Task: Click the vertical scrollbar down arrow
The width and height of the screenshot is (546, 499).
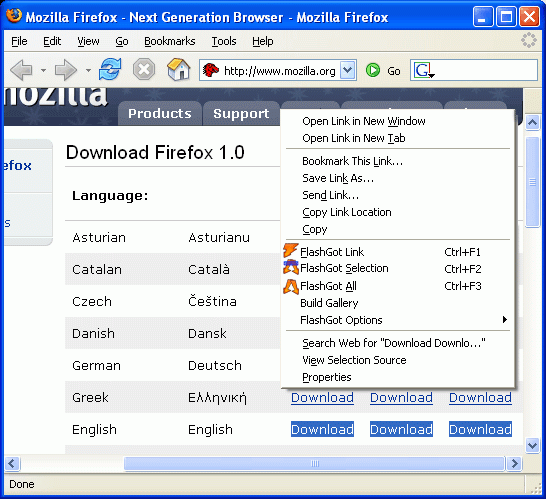Action: pyautogui.click(x=532, y=445)
